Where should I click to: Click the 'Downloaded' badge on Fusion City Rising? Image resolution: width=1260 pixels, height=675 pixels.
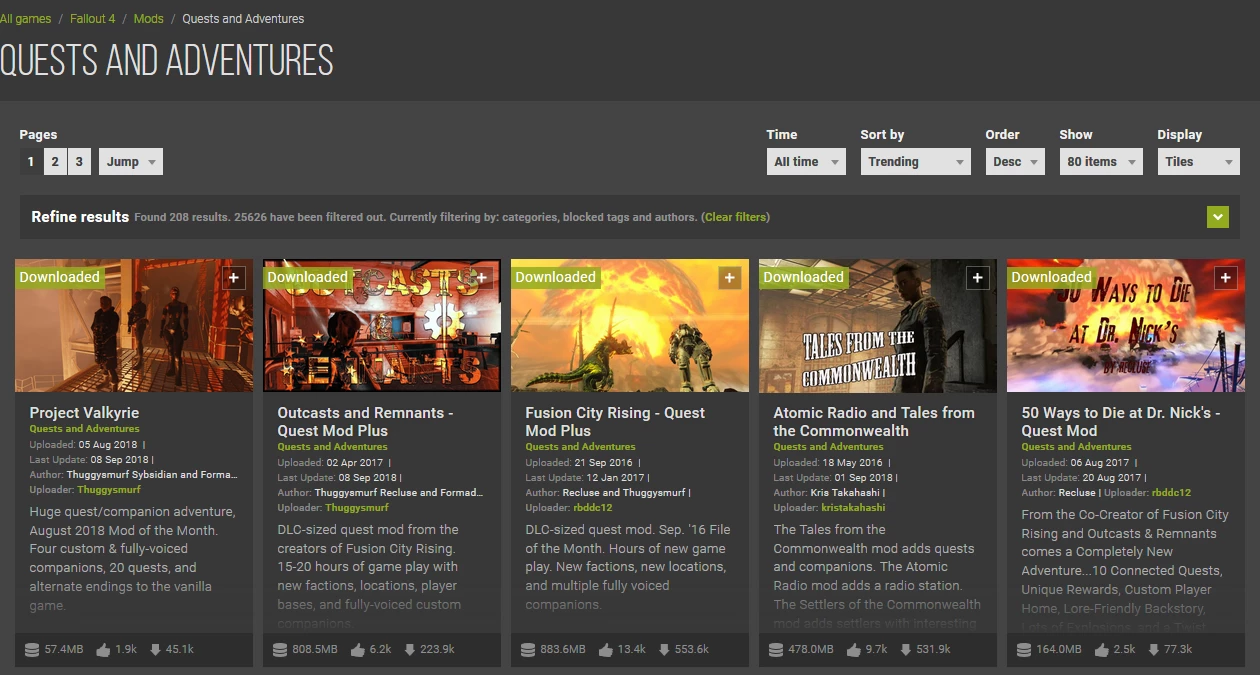coord(556,277)
